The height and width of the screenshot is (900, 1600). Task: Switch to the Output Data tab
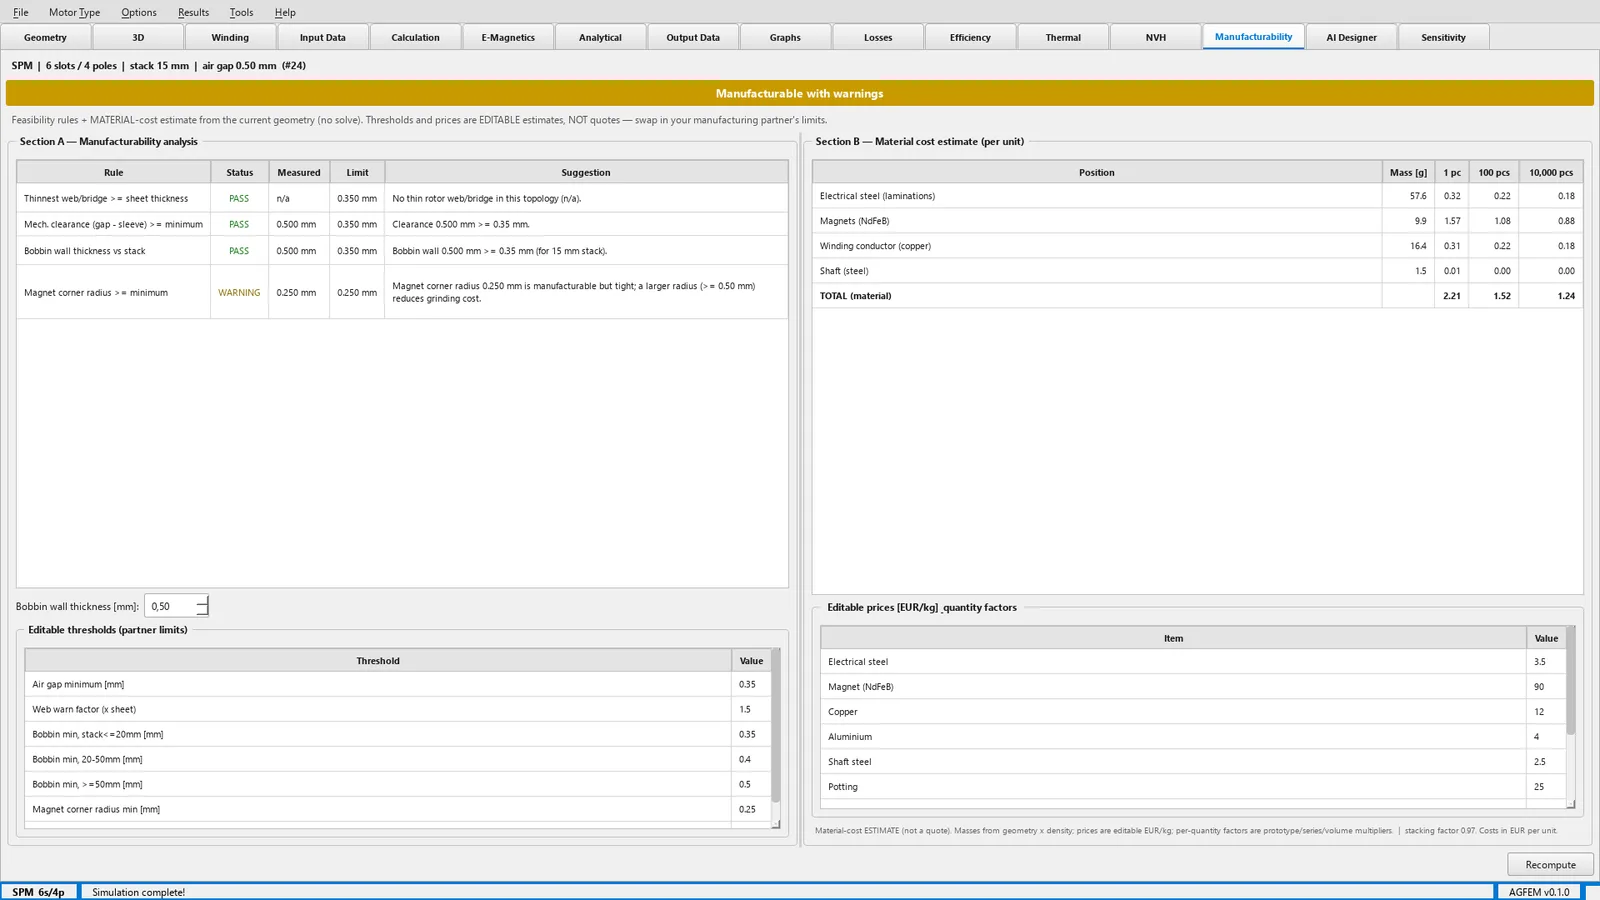[x=693, y=37]
